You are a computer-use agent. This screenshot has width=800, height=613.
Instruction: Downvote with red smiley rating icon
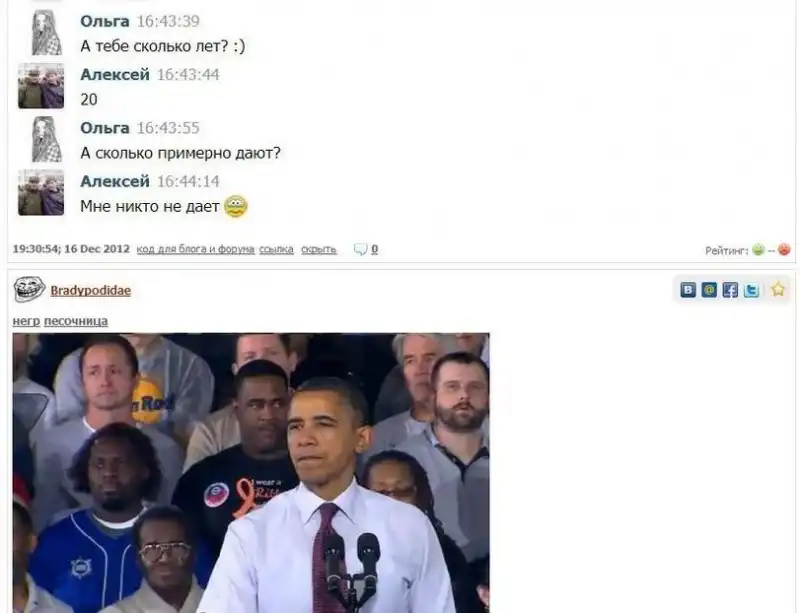[784, 250]
